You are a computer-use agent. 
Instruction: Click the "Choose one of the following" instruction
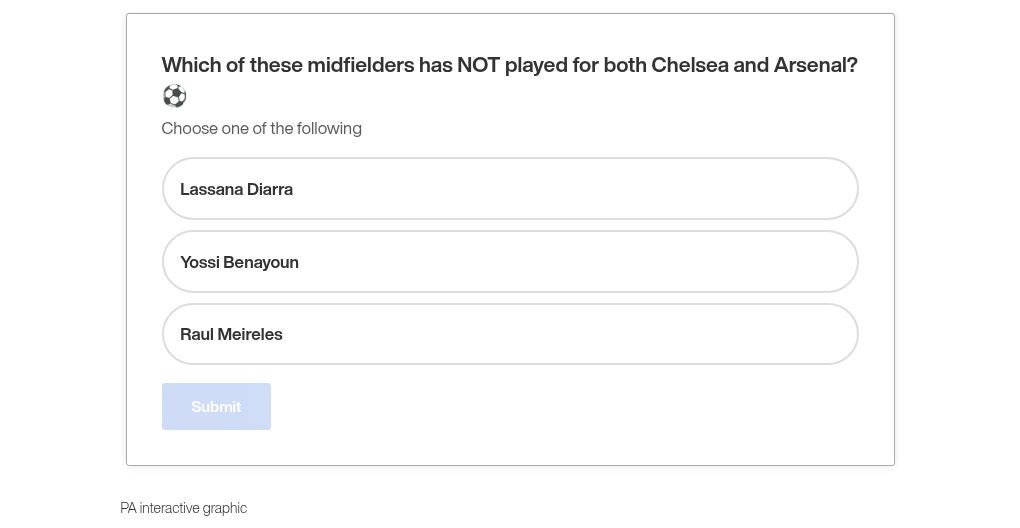pos(261,128)
